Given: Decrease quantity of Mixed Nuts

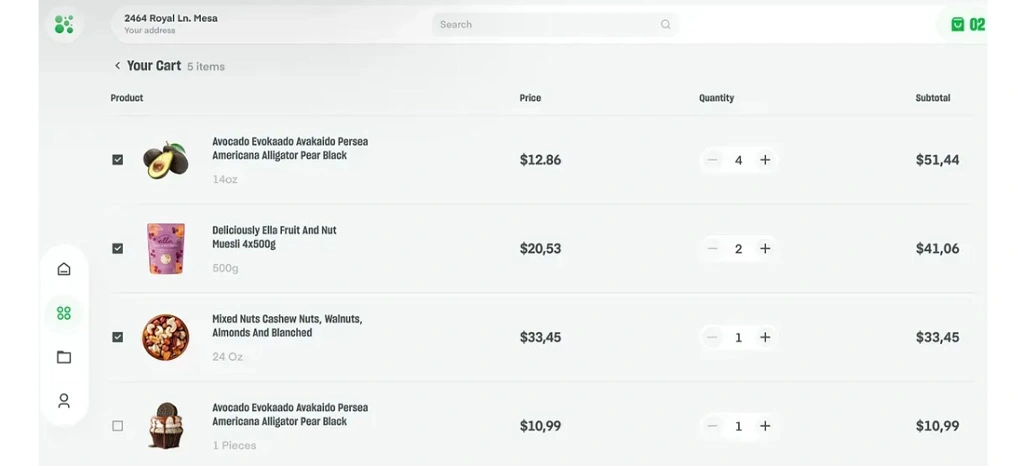Looking at the screenshot, I should coord(713,337).
